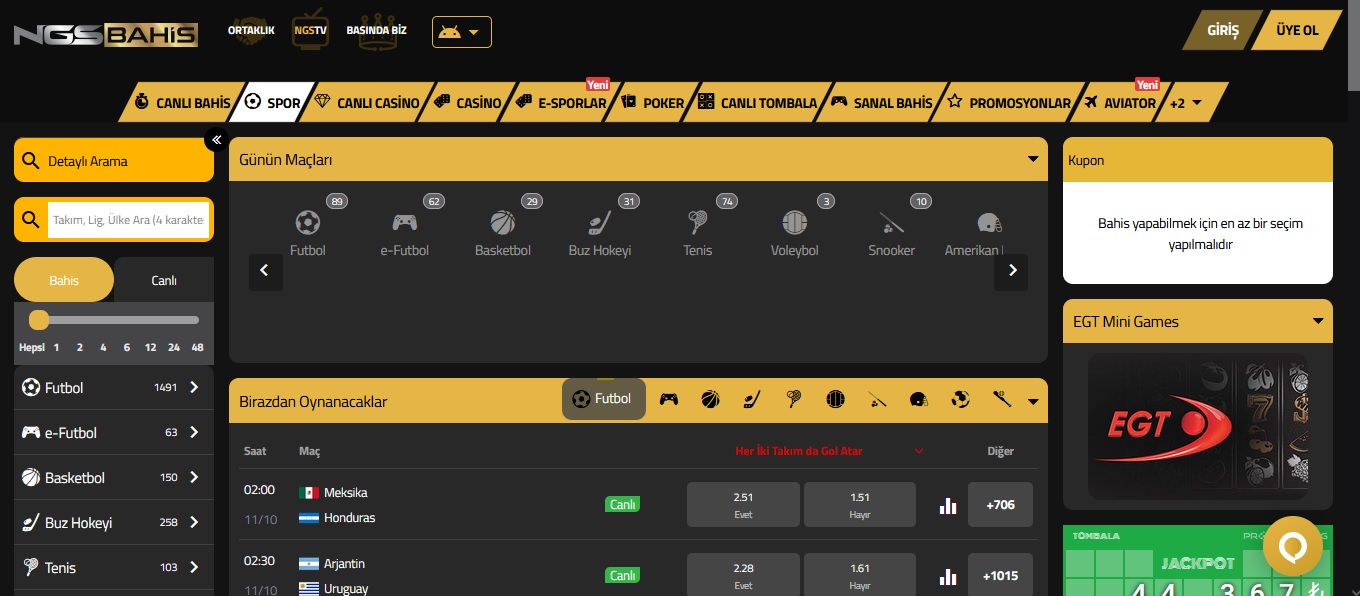This screenshot has width=1360, height=596.
Task: Collapse the Günün Maçları panel
Action: click(1033, 159)
